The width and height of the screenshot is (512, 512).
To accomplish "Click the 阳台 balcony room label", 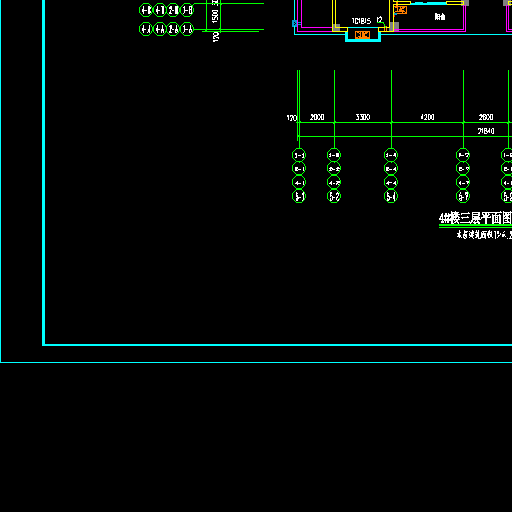I will click(440, 17).
